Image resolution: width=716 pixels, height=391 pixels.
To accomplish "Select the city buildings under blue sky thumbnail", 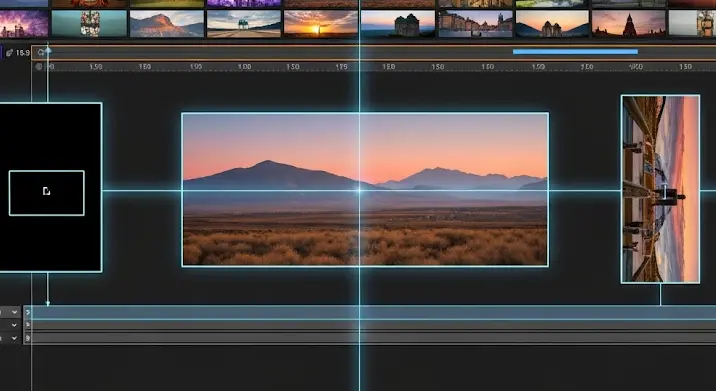I will pyautogui.click(x=475, y=24).
